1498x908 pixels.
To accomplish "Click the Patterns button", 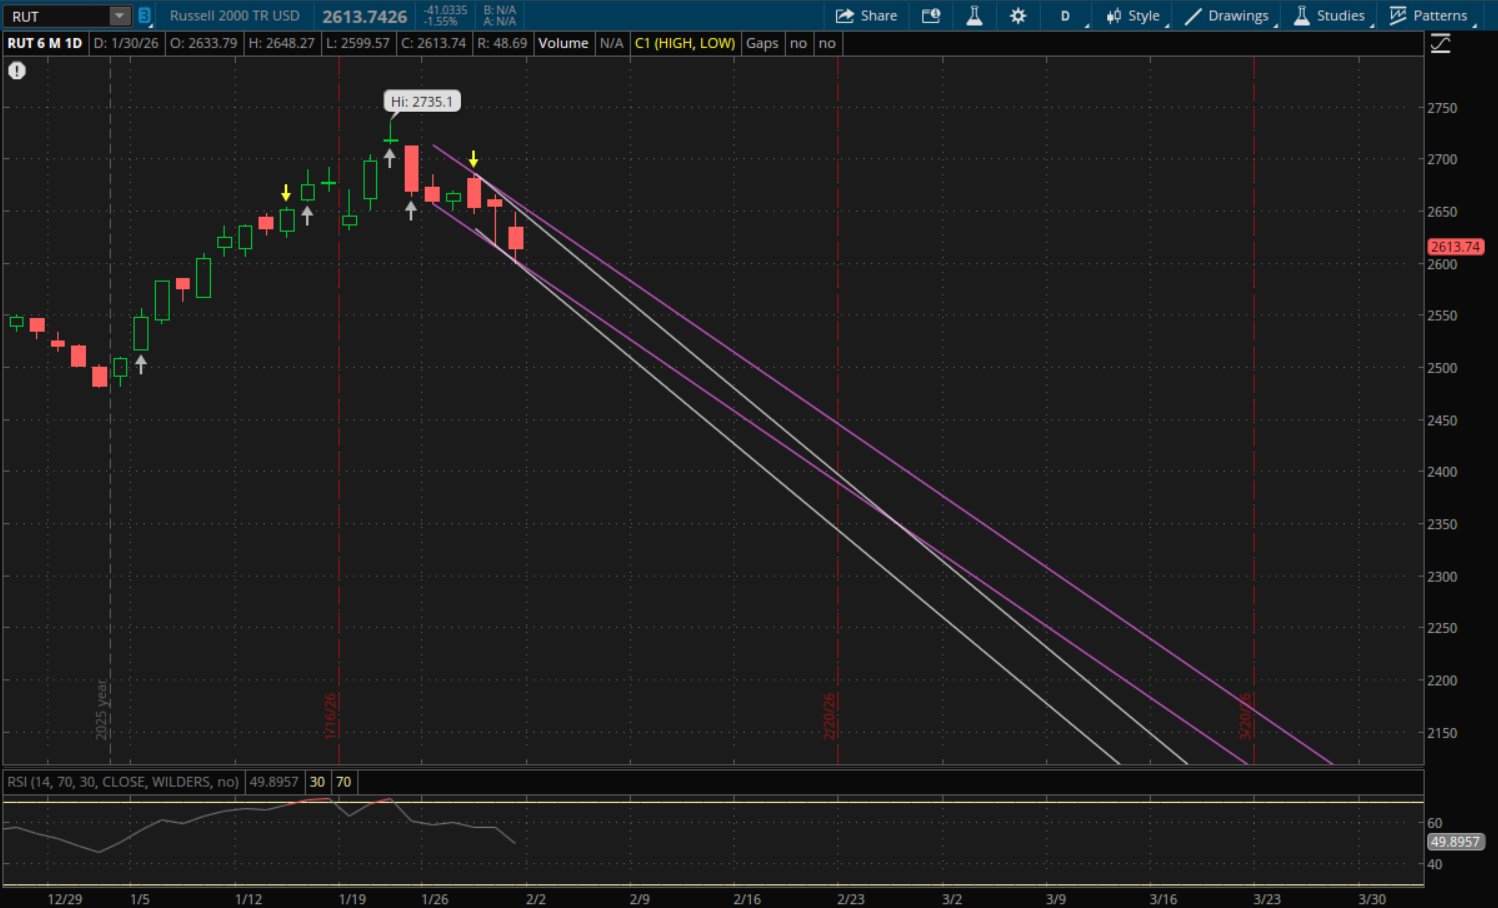I will [1429, 16].
